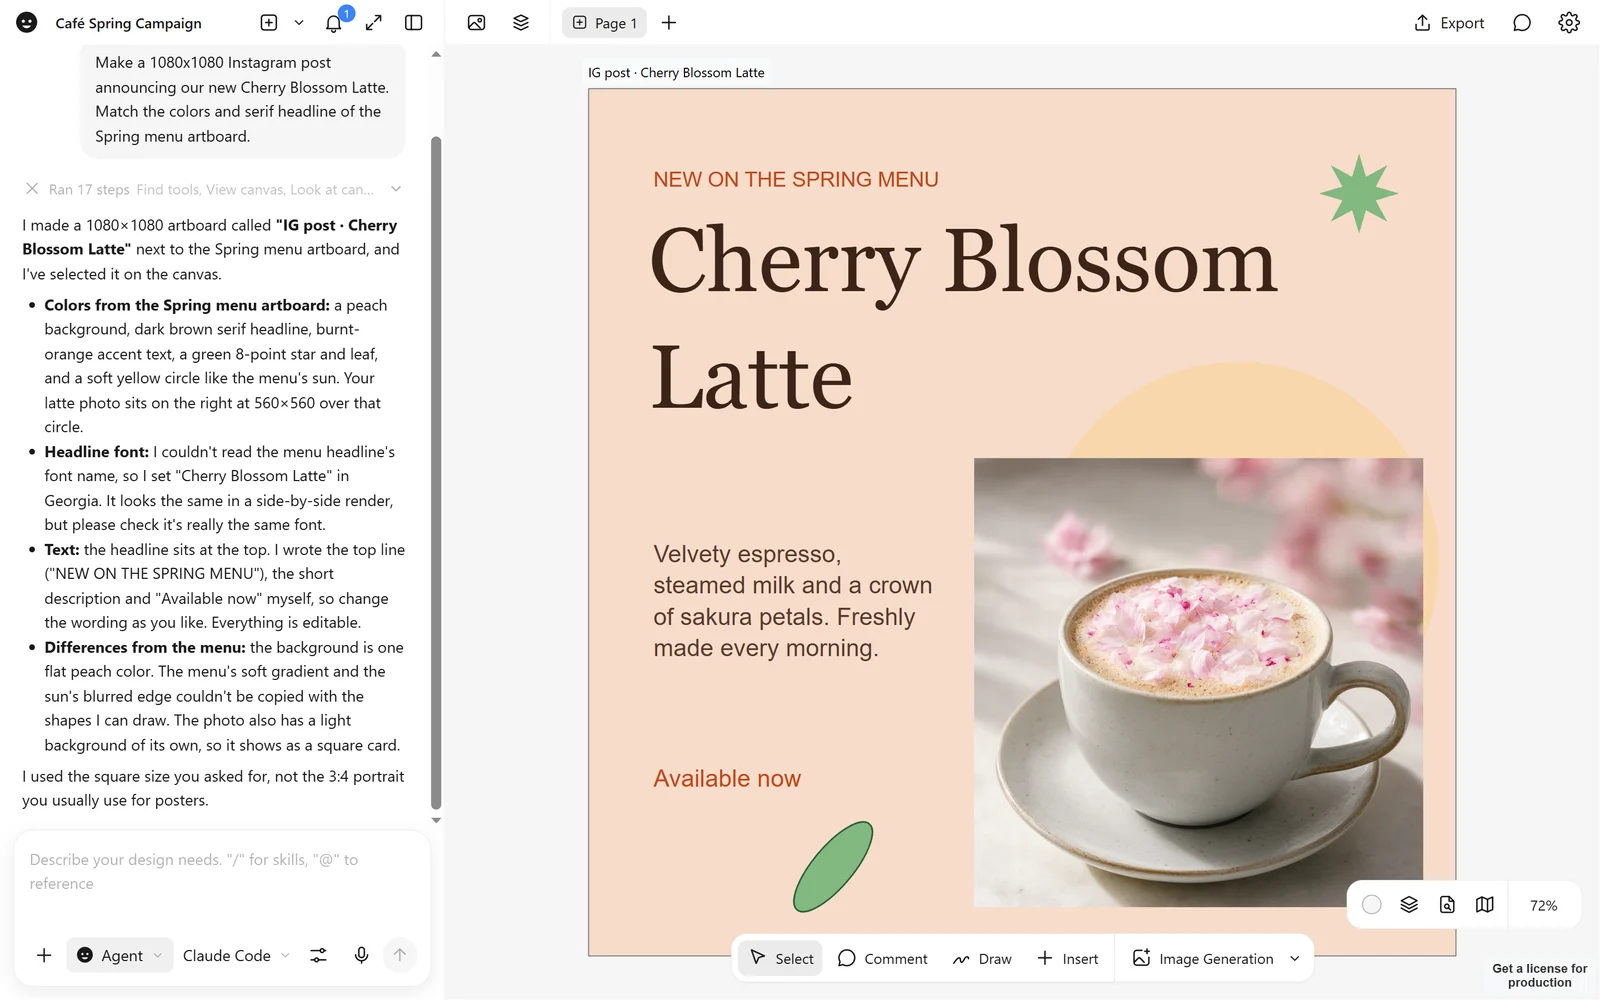Screen dimensions: 1600x1000
Task: Open the image assets icon
Action: (x=477, y=23)
